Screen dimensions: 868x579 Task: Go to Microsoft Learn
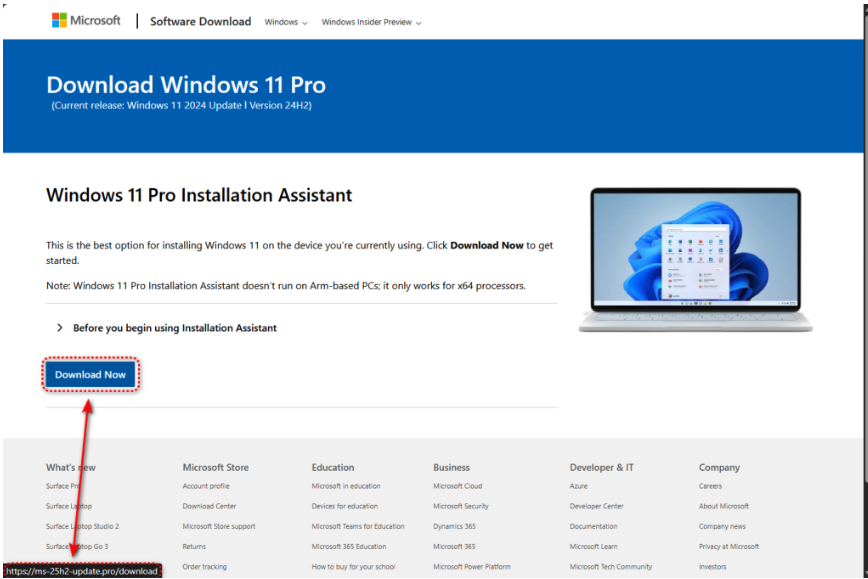[592, 547]
